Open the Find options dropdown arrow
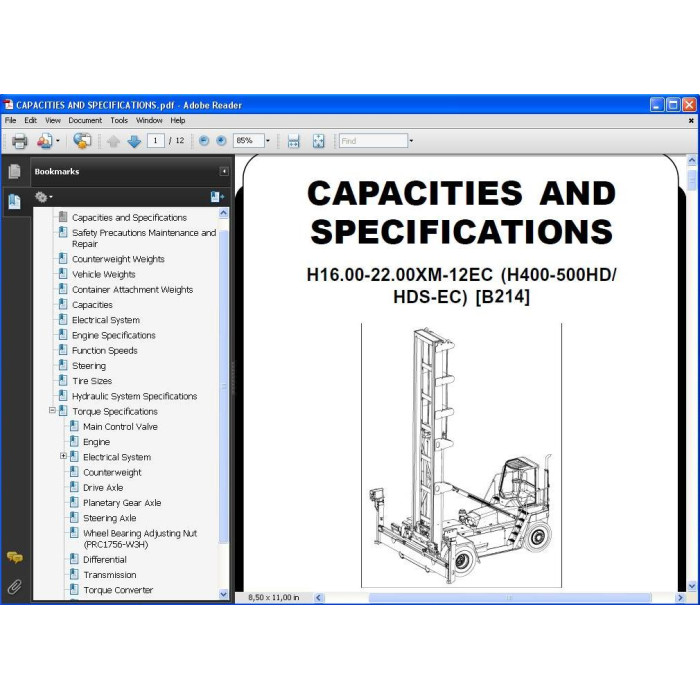Image resolution: width=700 pixels, height=700 pixels. [x=411, y=141]
